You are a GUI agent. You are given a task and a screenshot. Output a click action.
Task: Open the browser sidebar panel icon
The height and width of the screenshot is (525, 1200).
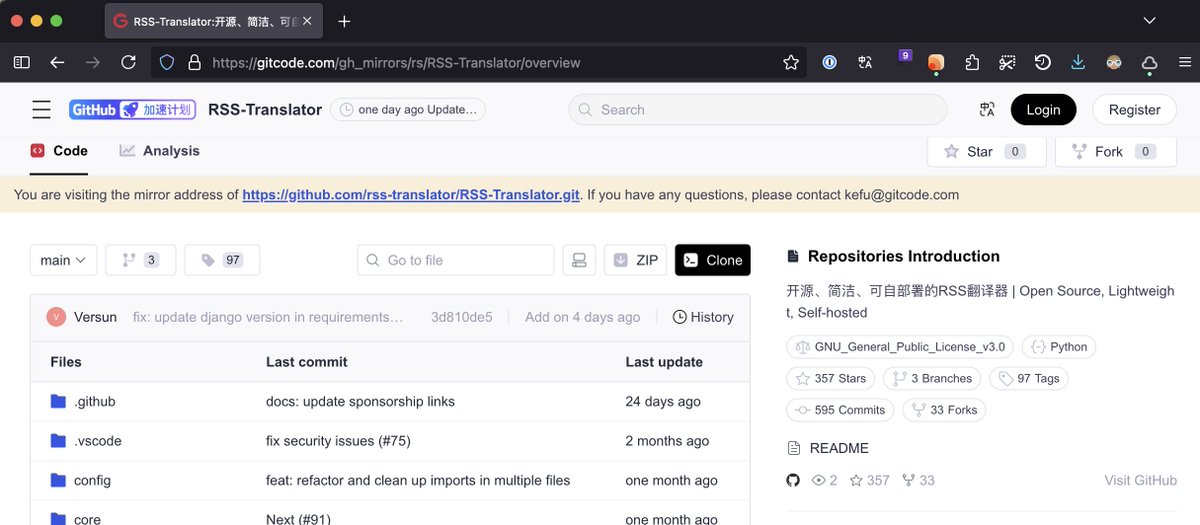pos(21,62)
